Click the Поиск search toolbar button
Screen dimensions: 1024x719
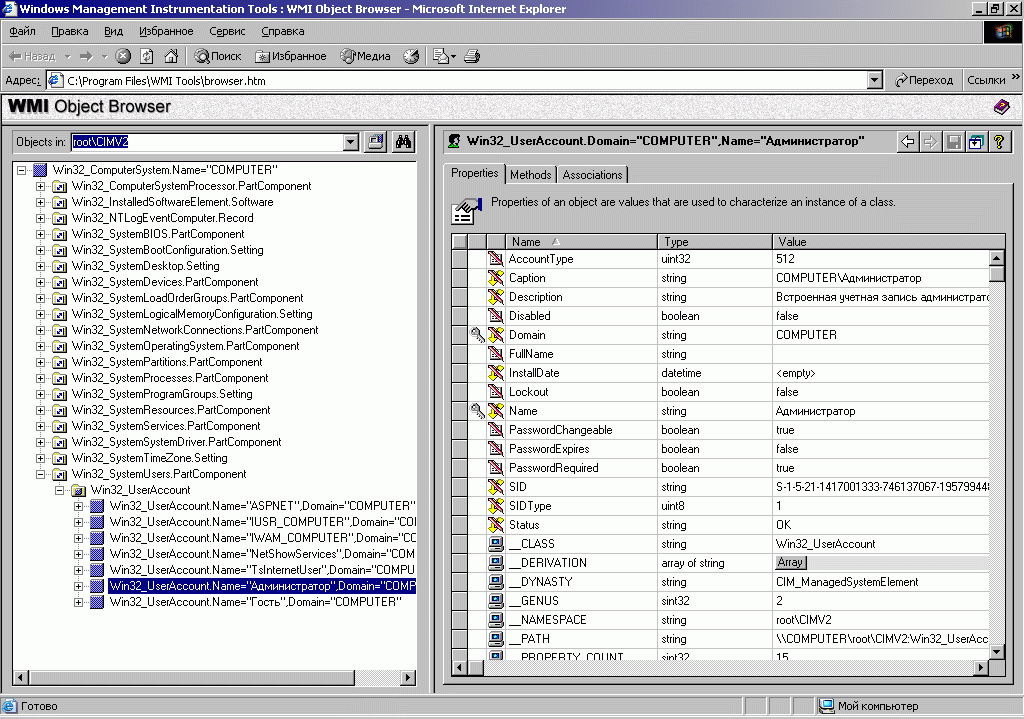click(x=218, y=56)
